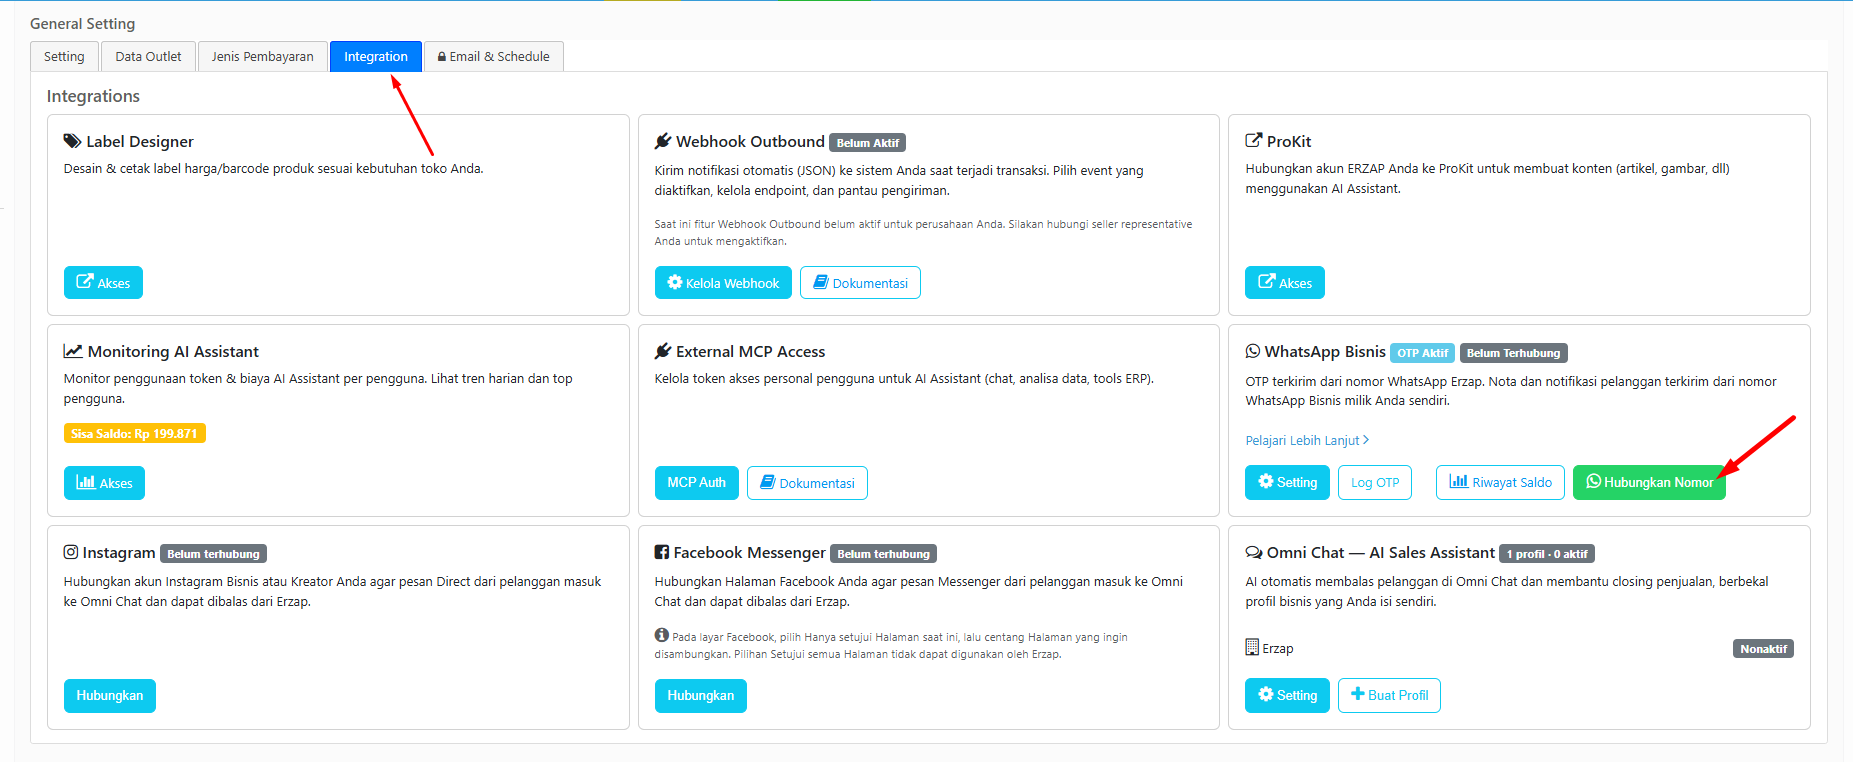View the Log OTP

(1375, 482)
